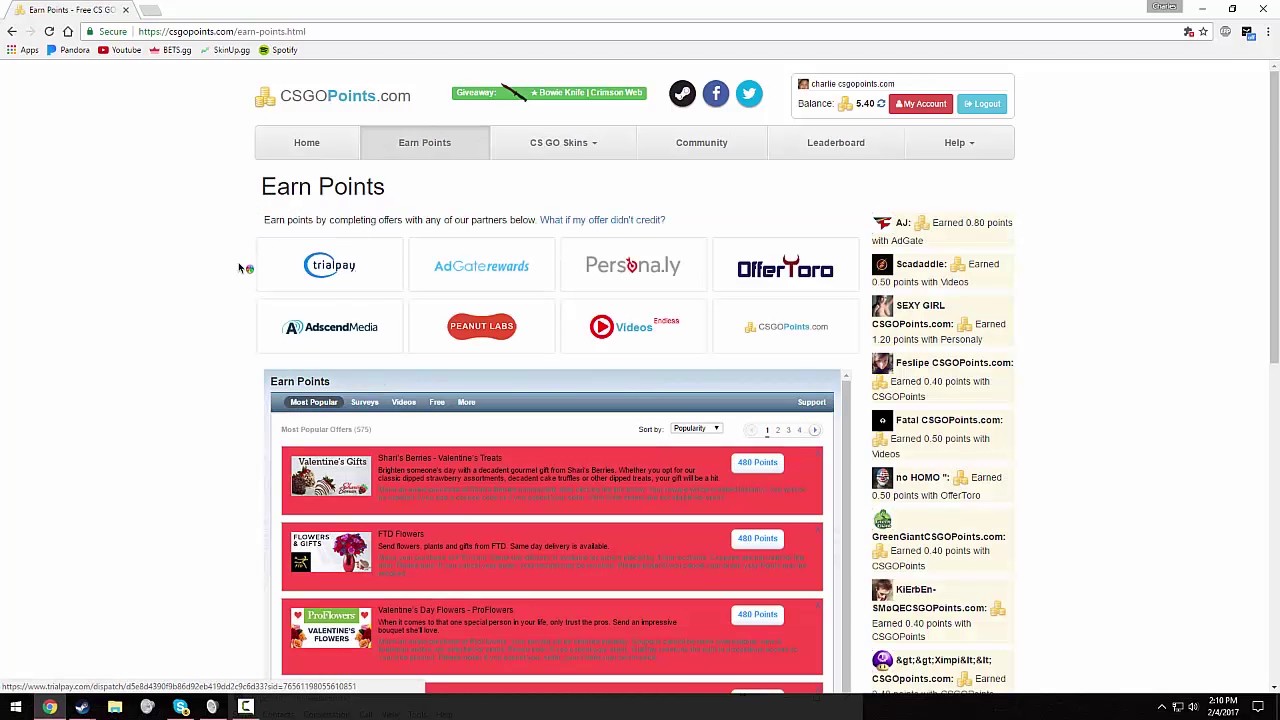Open Shari's Berries Valentine's Gifts thumbnail

click(331, 475)
